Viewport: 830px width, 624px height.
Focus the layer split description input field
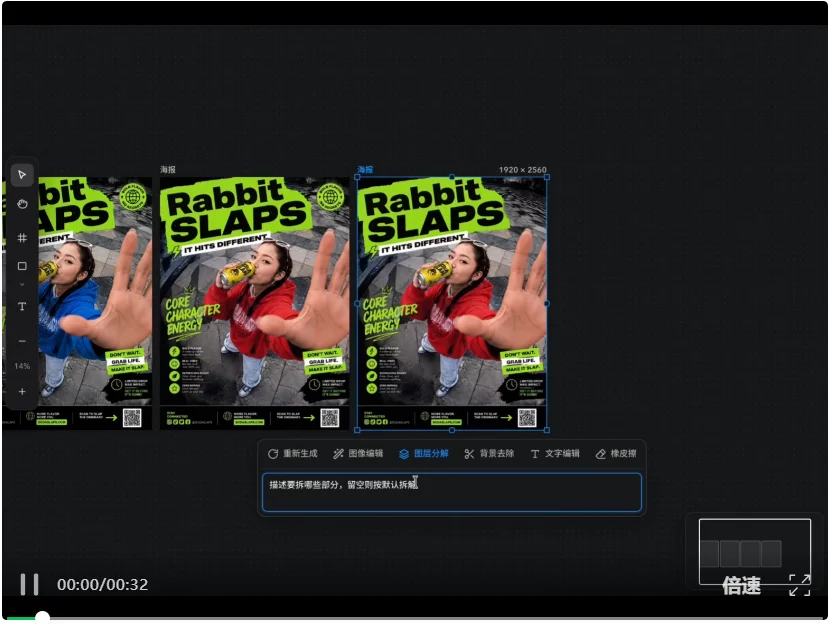(x=452, y=493)
